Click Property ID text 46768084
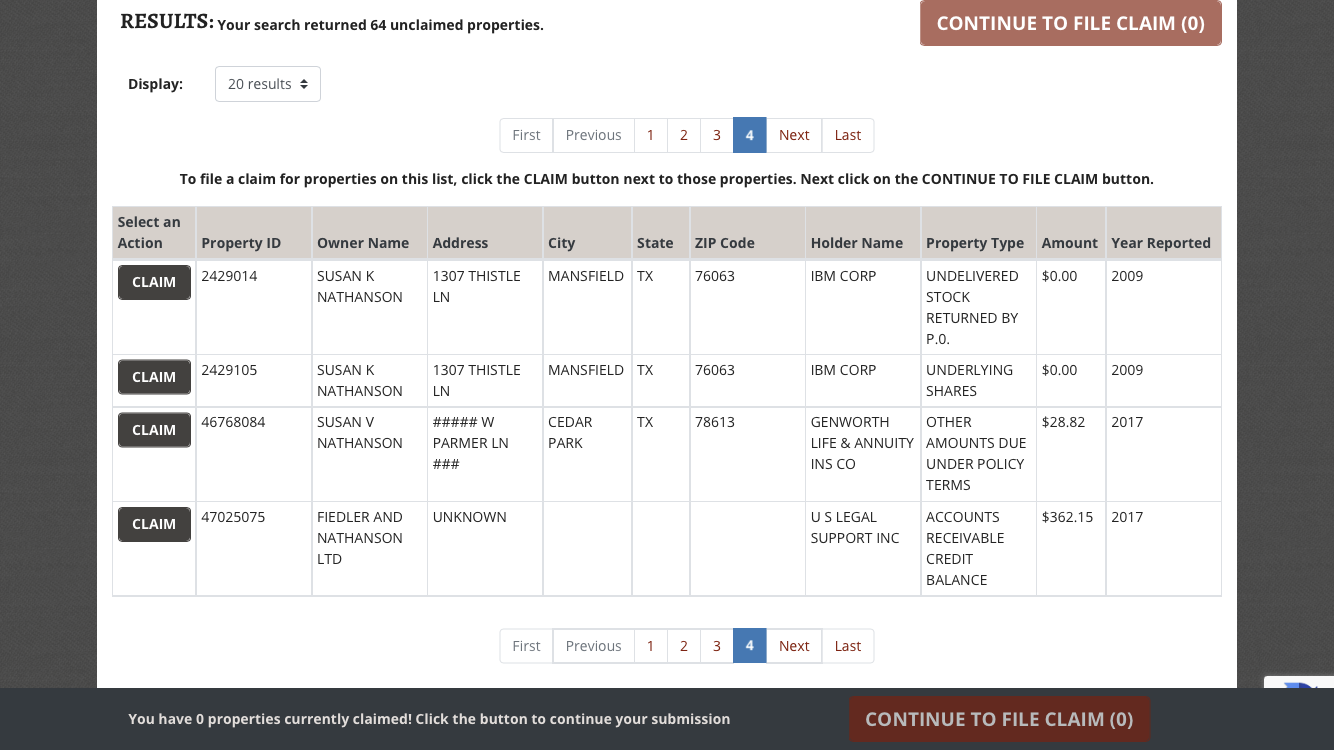The width and height of the screenshot is (1334, 750). click(233, 422)
